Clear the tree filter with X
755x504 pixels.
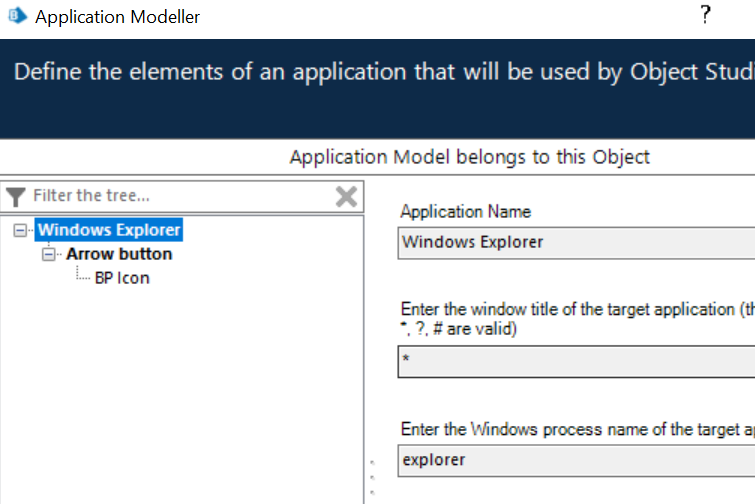click(x=346, y=196)
